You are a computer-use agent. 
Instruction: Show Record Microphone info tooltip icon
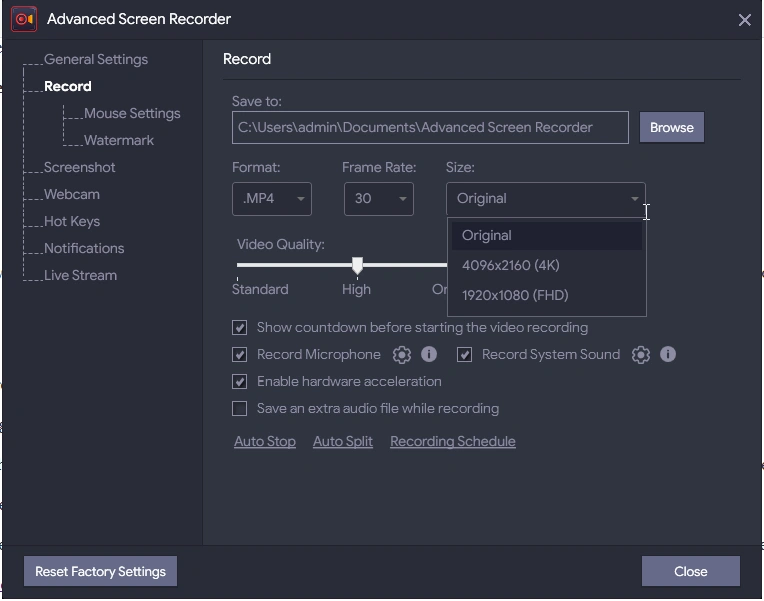tap(429, 354)
